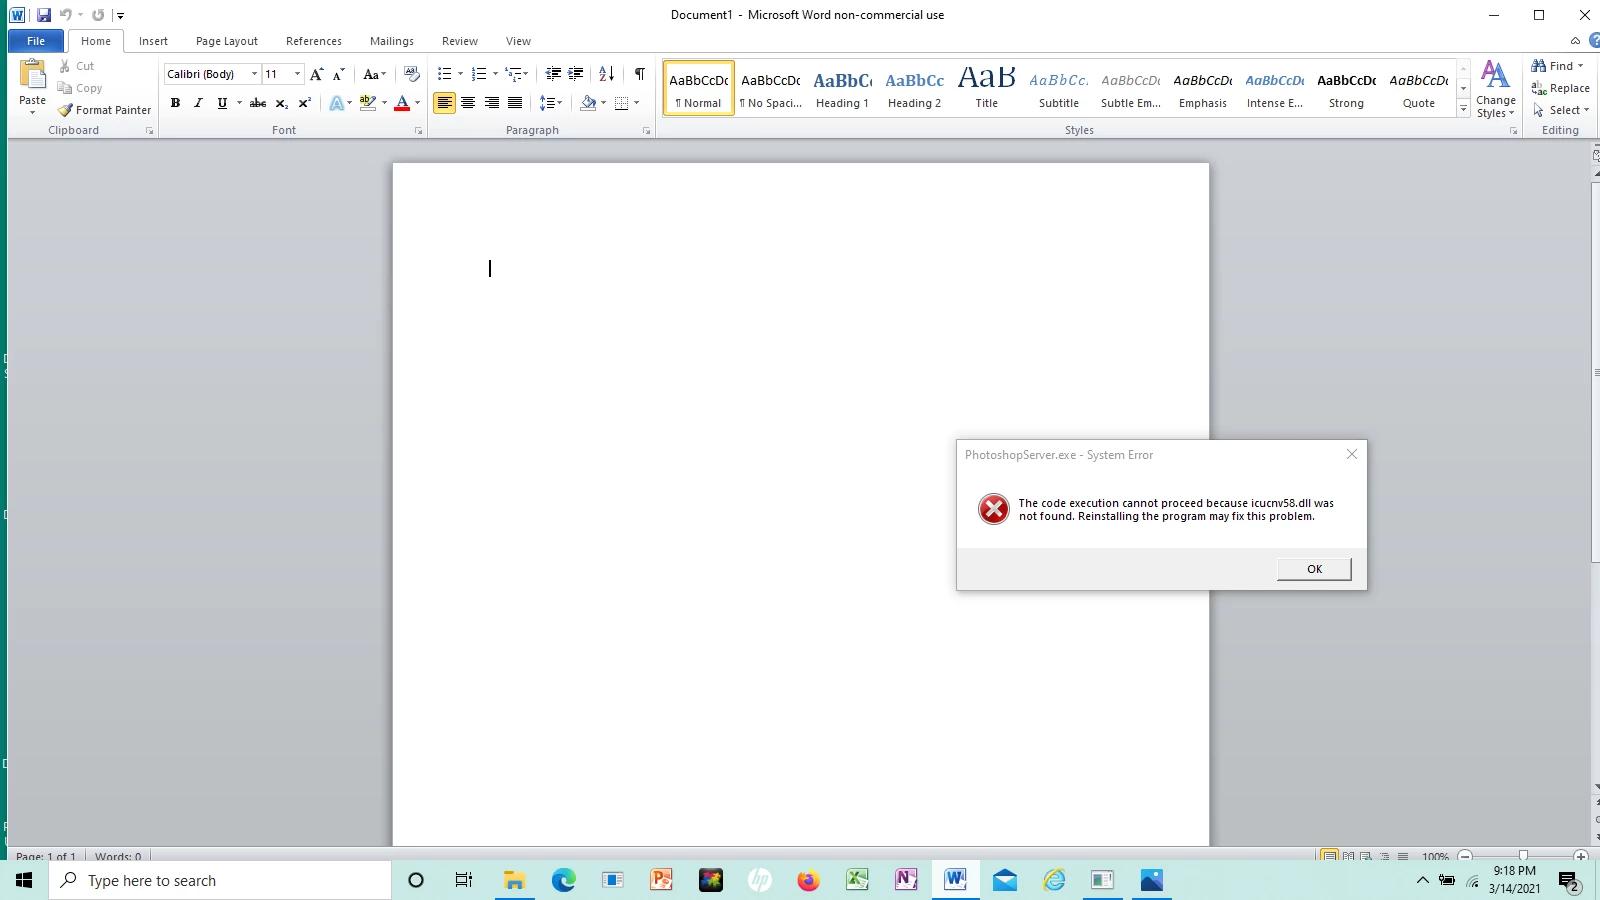Apply superscript formatting
This screenshot has width=1600, height=900.
305,103
